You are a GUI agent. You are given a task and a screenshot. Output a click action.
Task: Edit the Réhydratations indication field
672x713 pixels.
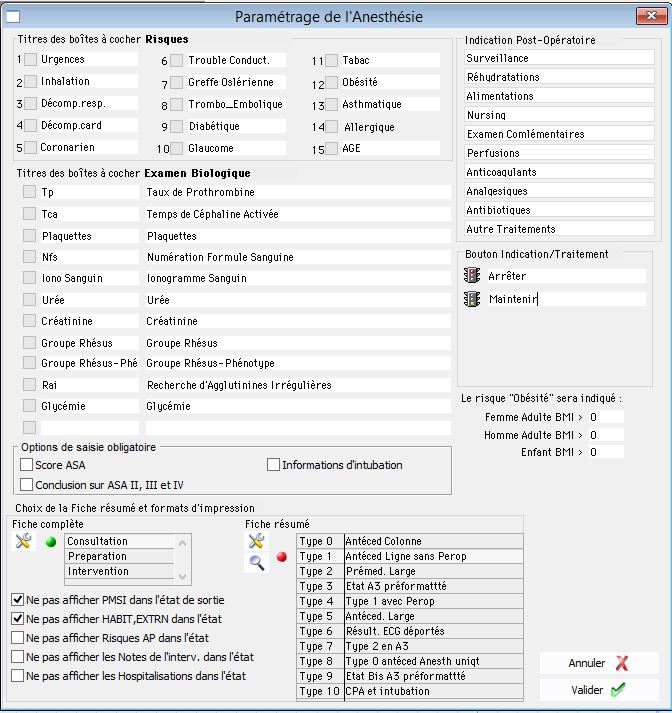(x=560, y=77)
